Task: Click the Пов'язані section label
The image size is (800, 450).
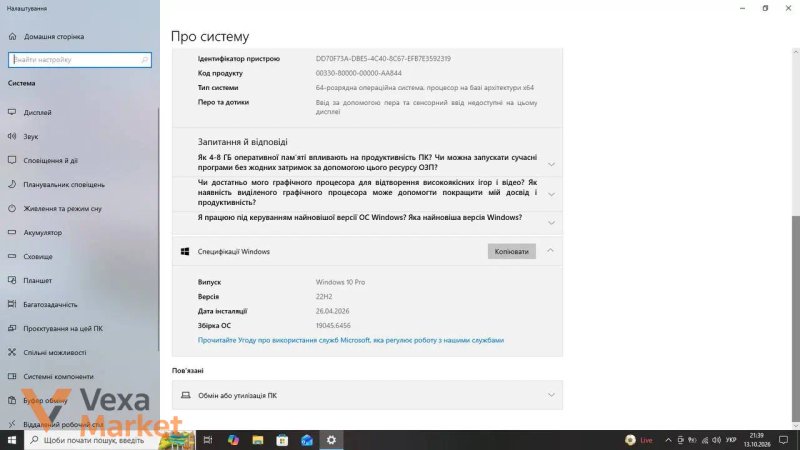Action: point(187,370)
